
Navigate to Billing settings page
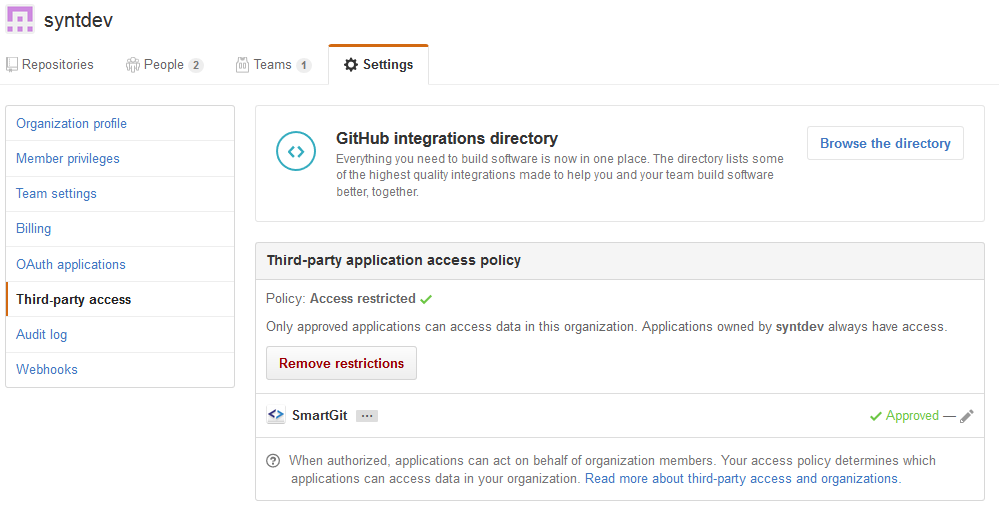33,229
